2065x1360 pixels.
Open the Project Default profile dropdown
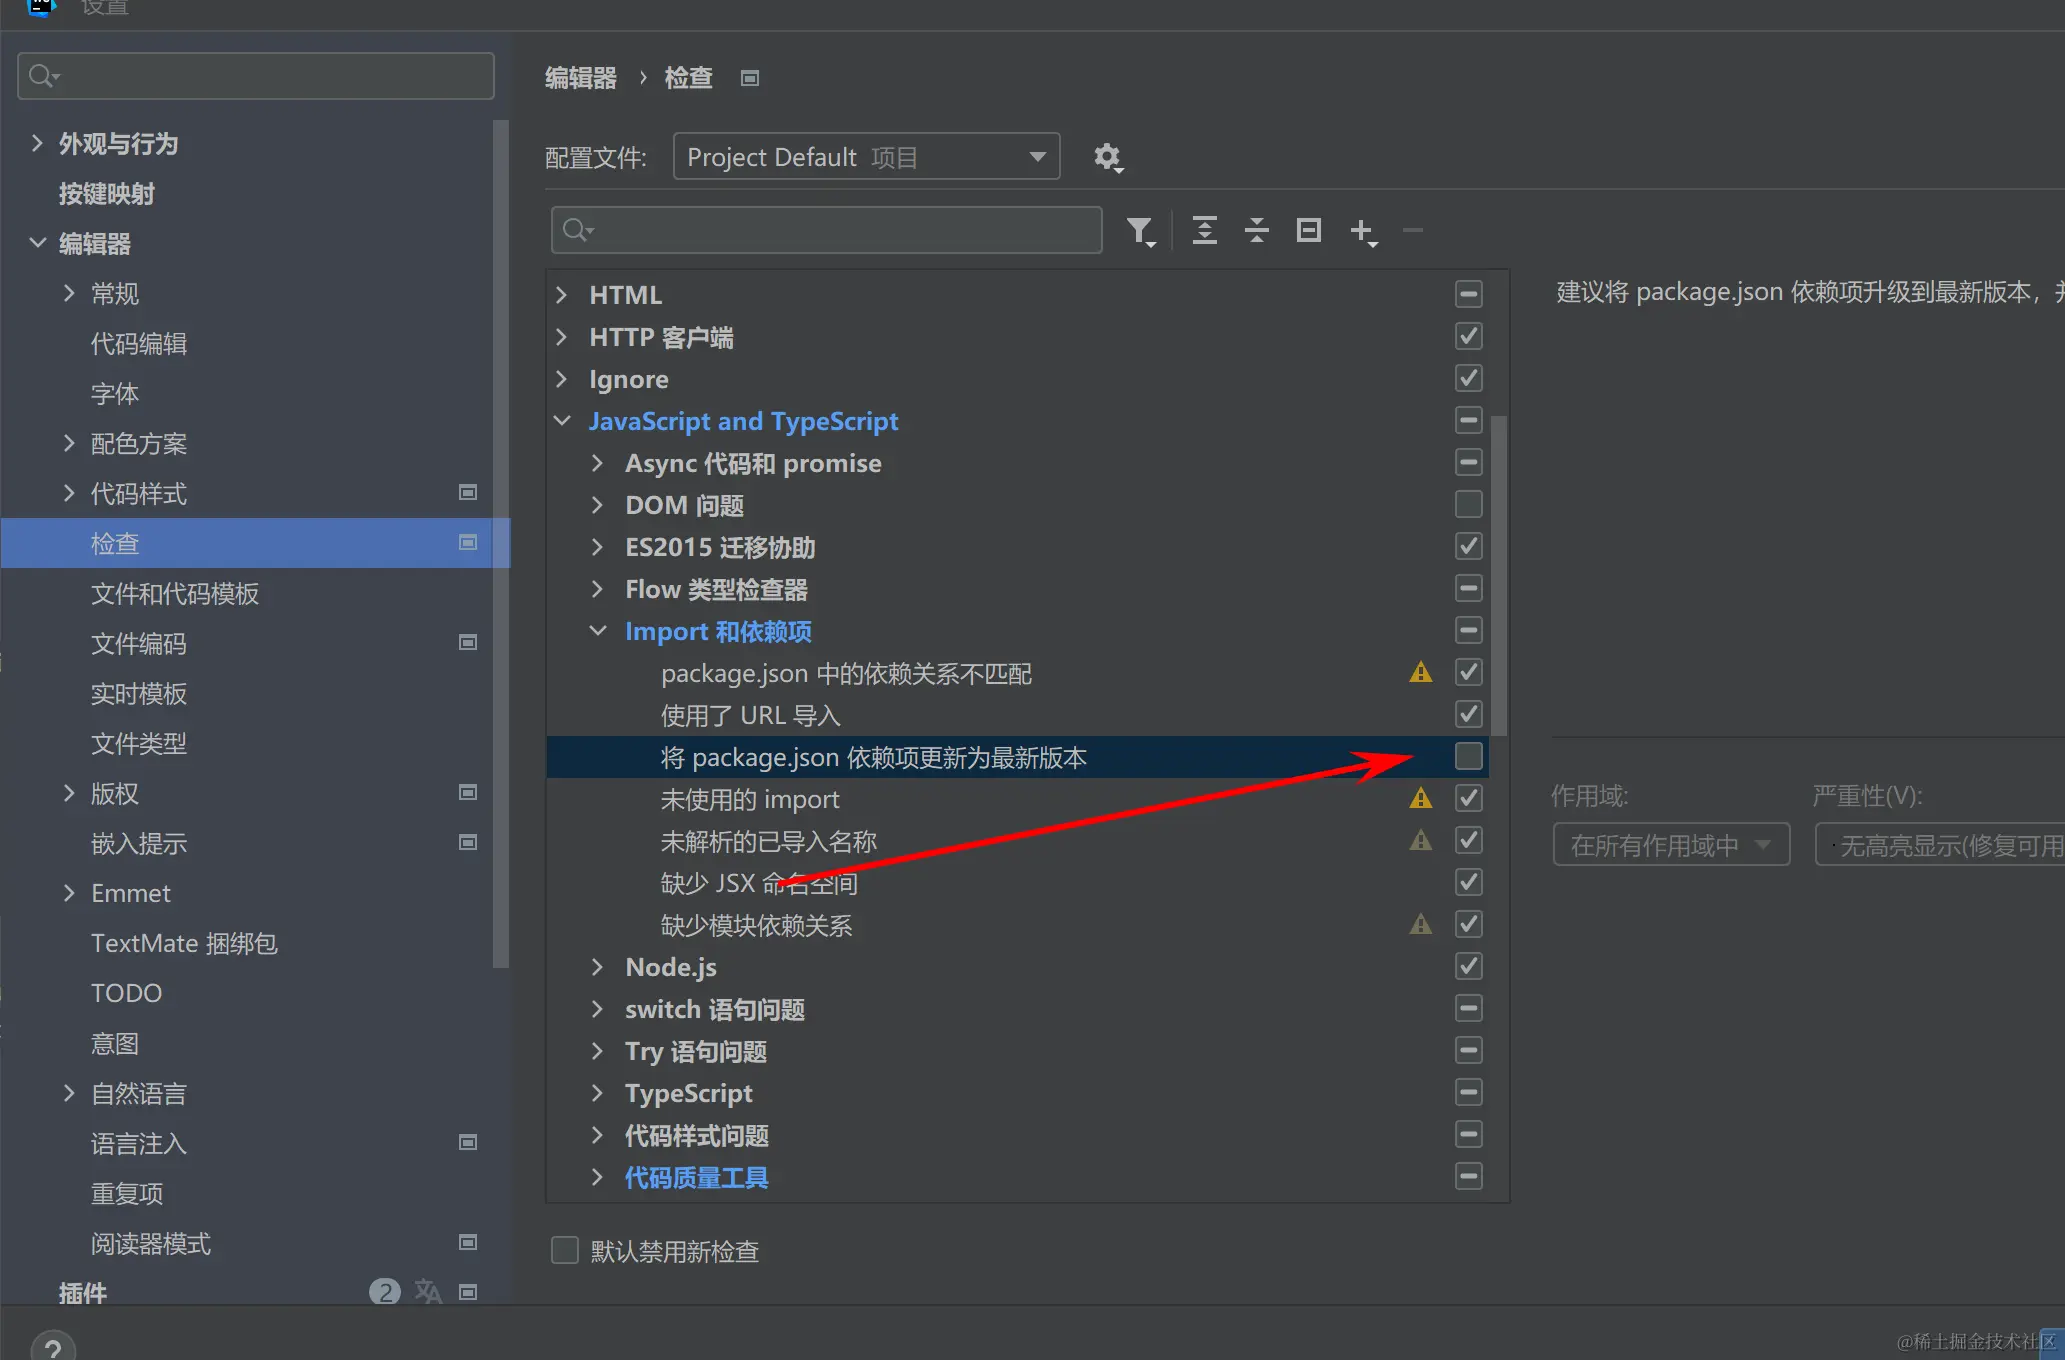866,157
